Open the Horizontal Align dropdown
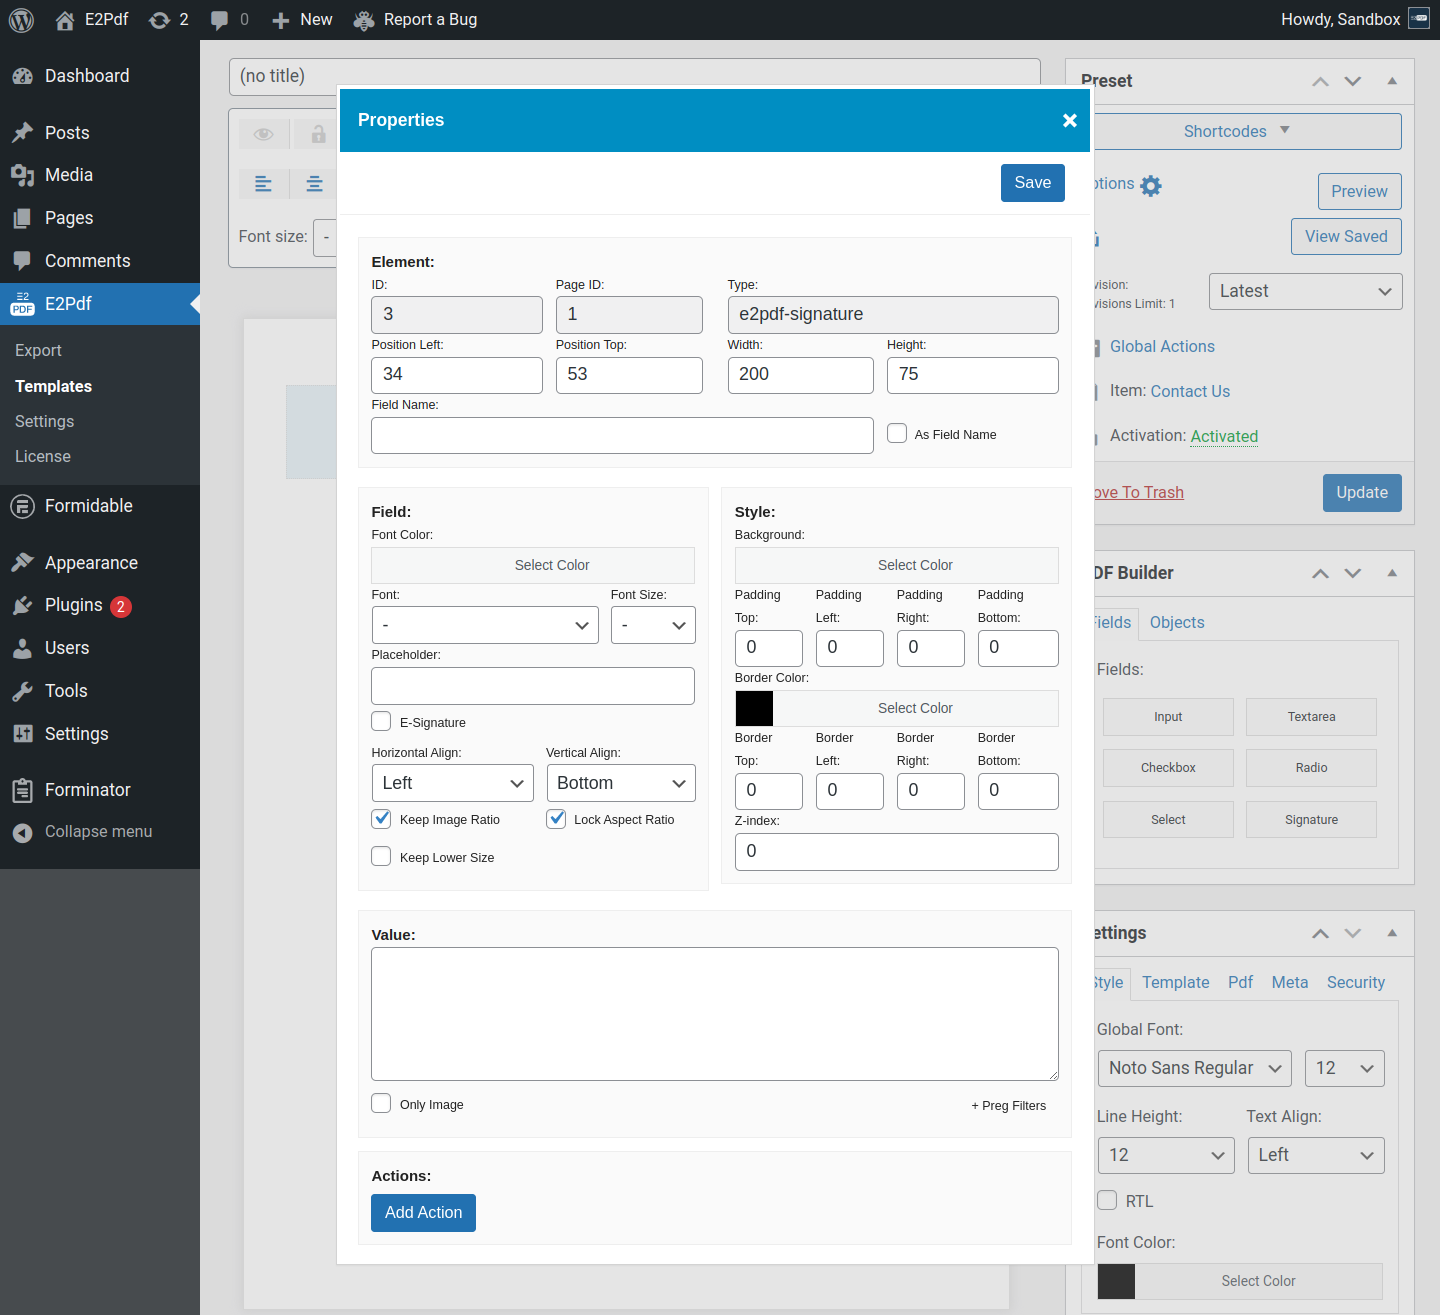The image size is (1440, 1315). 452,783
